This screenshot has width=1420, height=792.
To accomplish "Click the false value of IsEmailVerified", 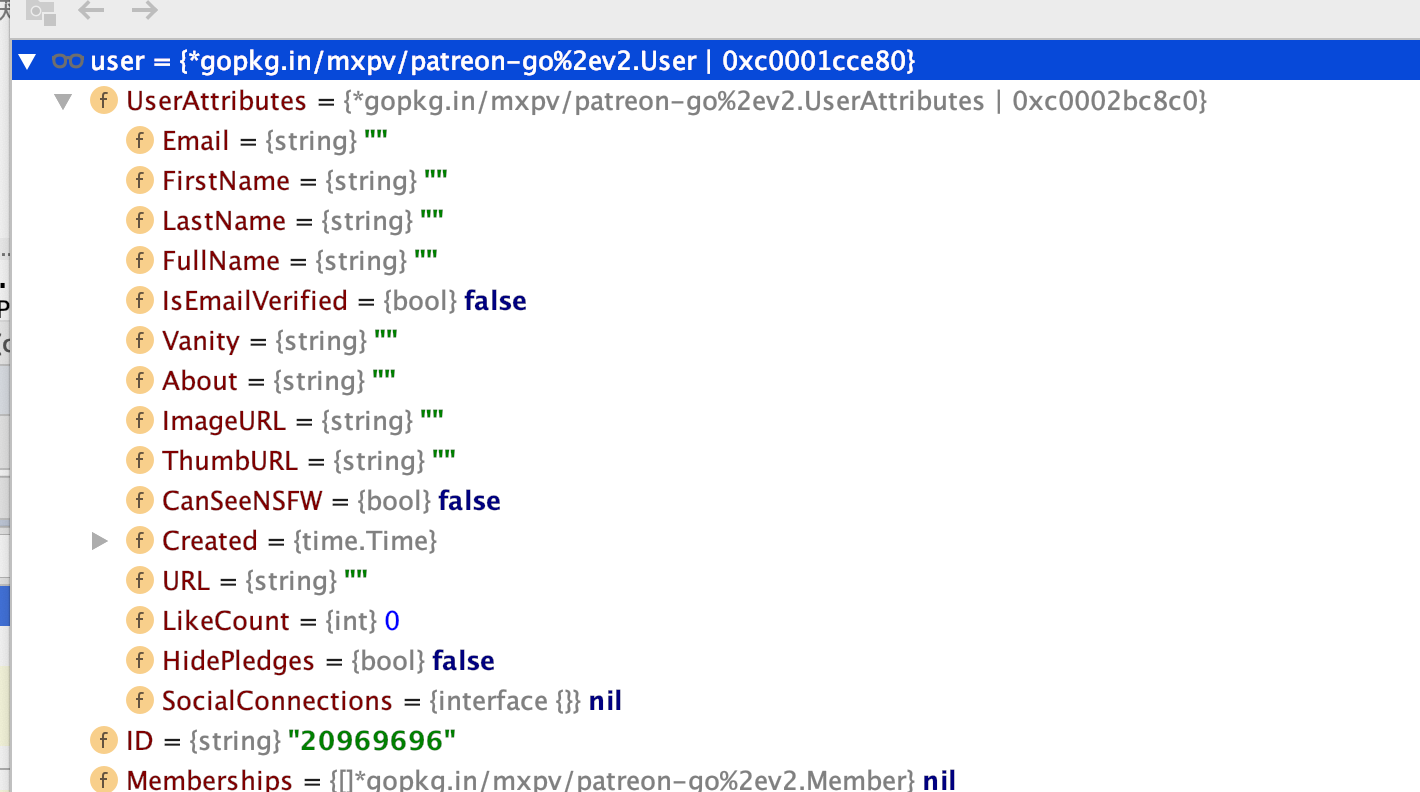I will (x=495, y=301).
